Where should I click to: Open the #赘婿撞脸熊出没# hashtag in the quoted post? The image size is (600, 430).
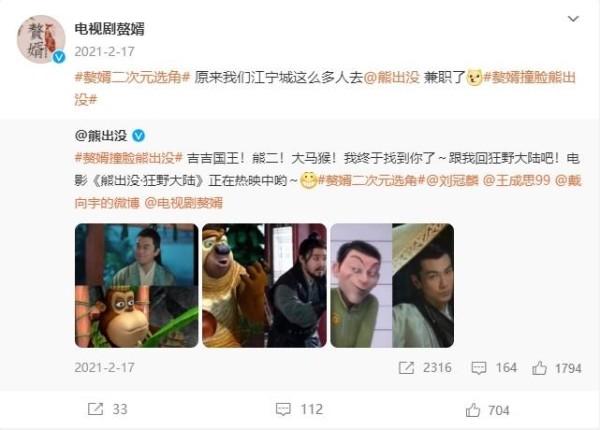[129, 158]
